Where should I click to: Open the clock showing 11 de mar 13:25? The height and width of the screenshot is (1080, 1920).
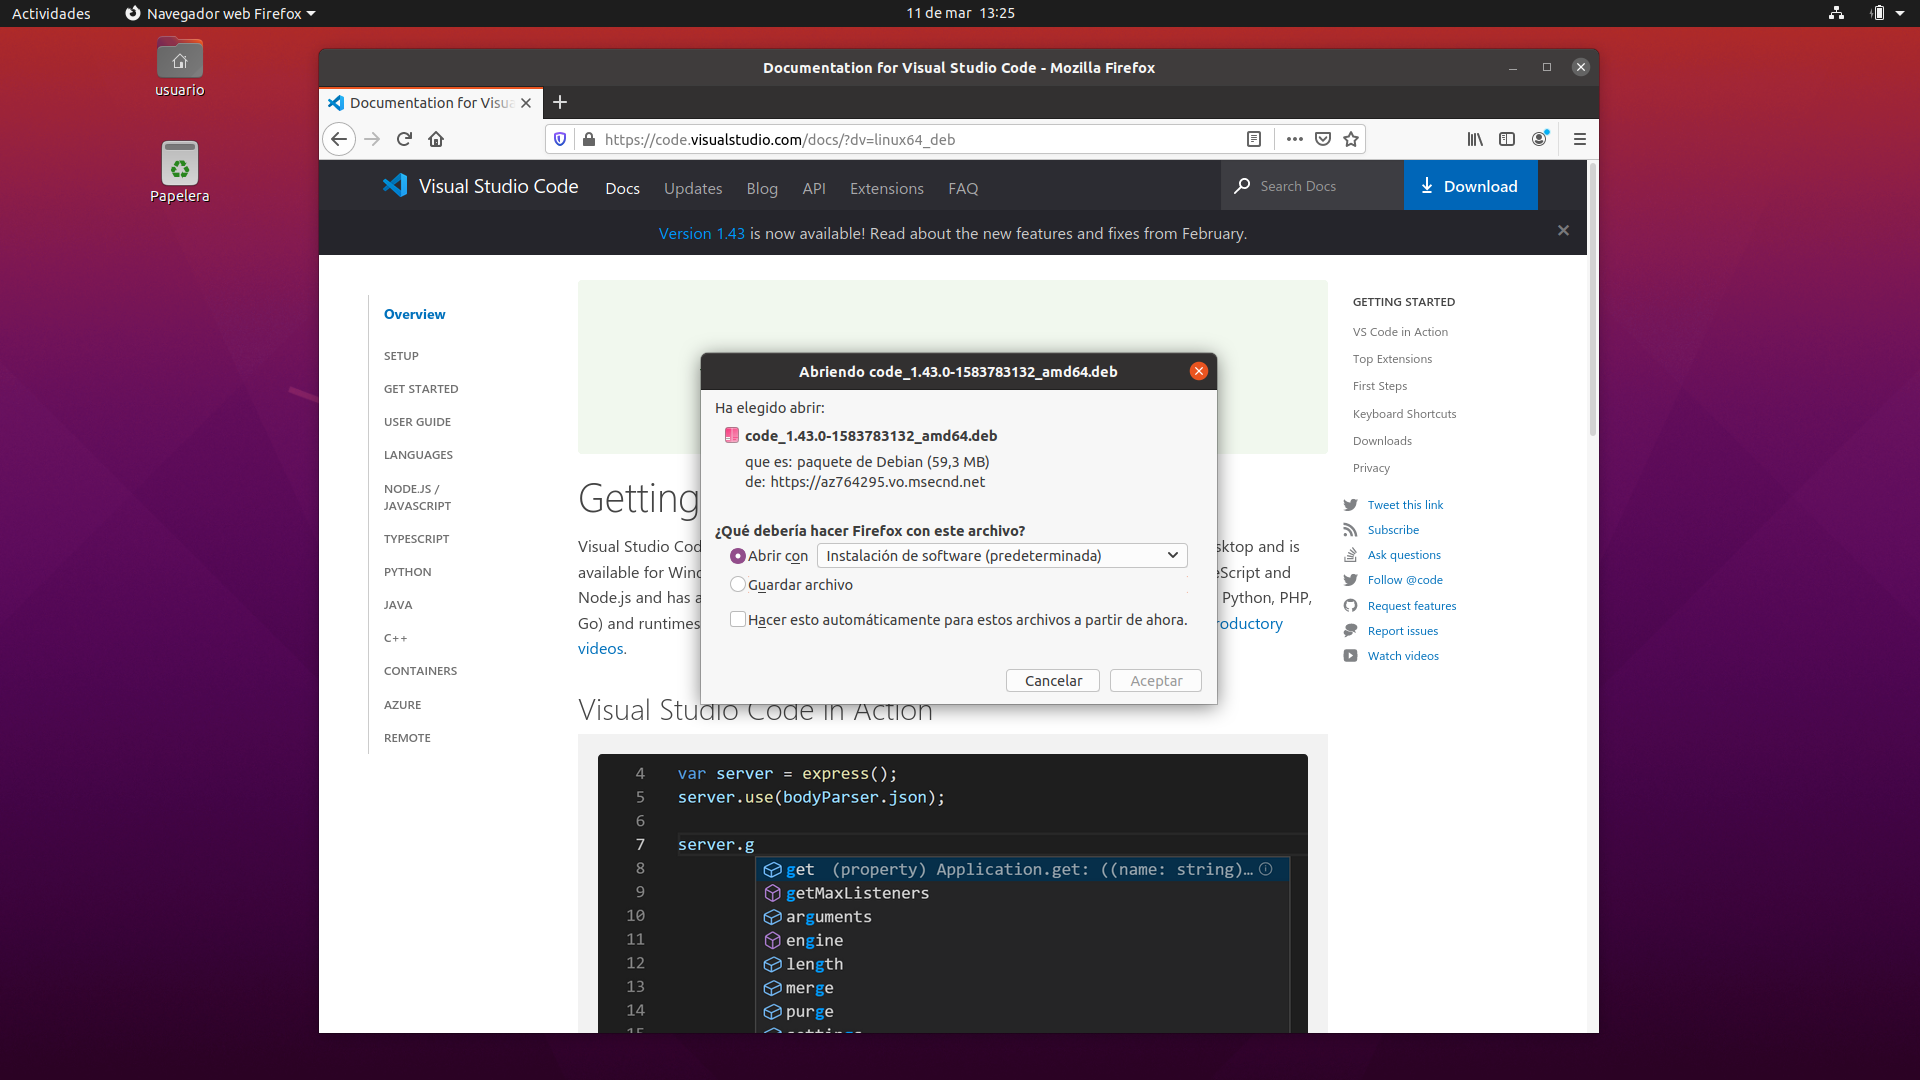[960, 13]
